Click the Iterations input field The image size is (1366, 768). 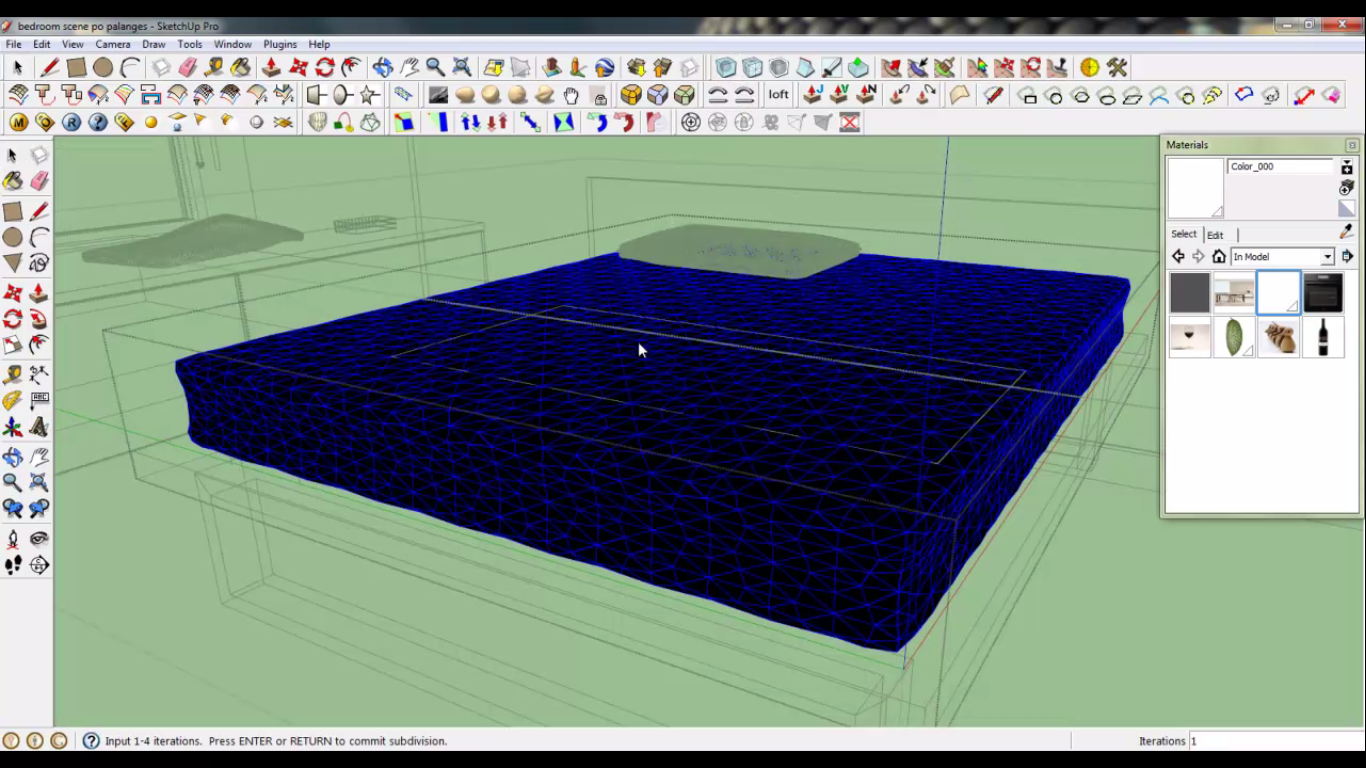(1270, 741)
